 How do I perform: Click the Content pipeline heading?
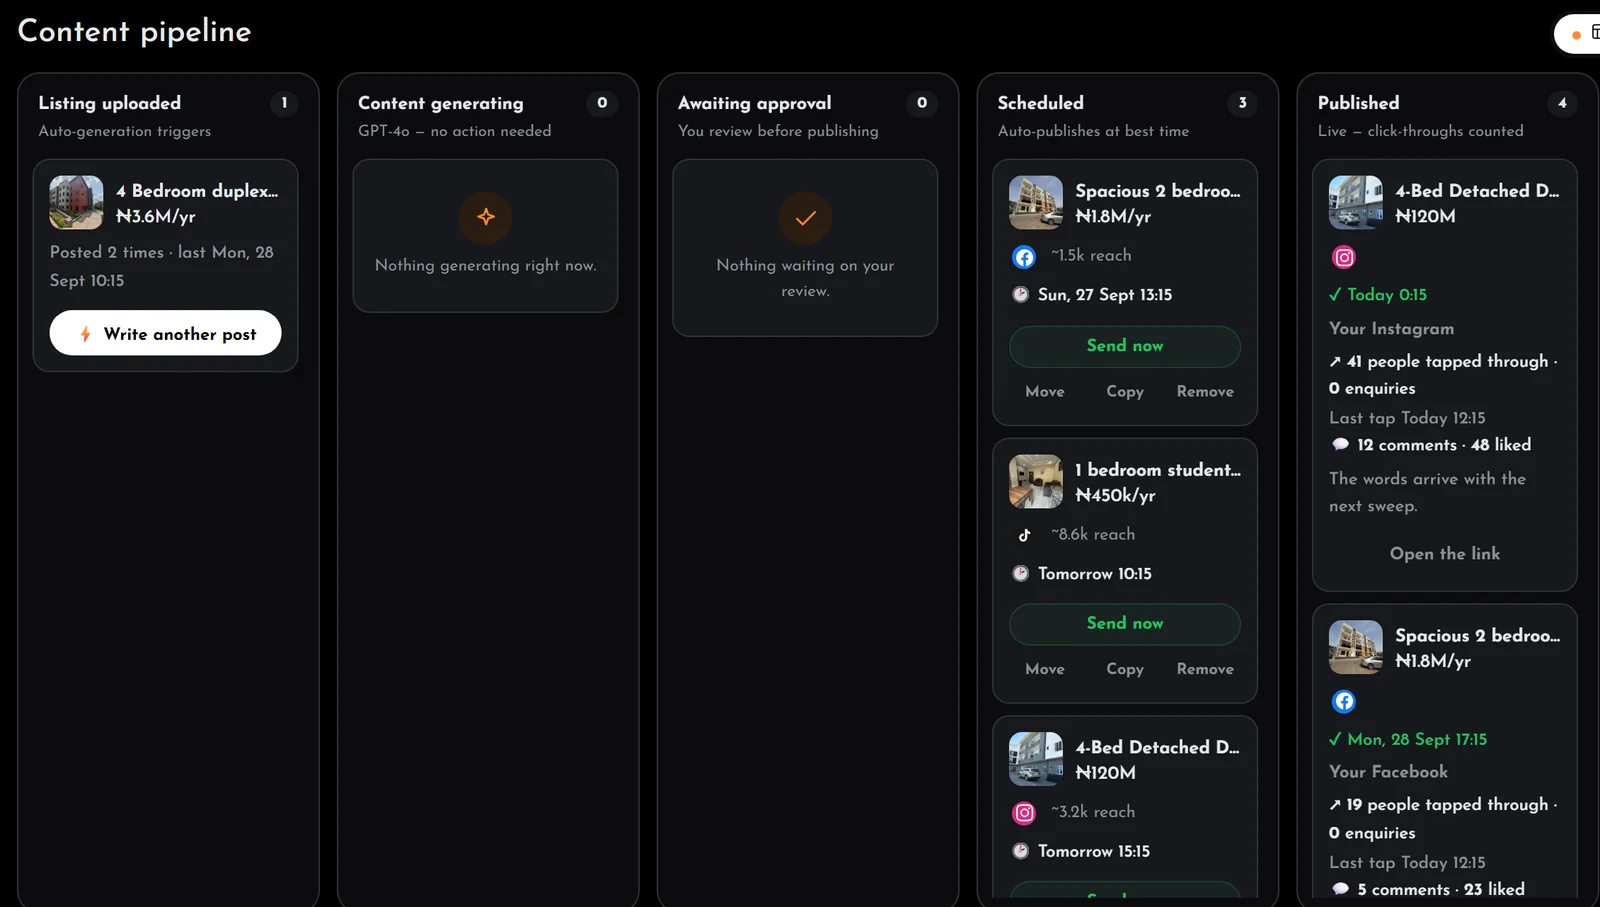click(135, 31)
